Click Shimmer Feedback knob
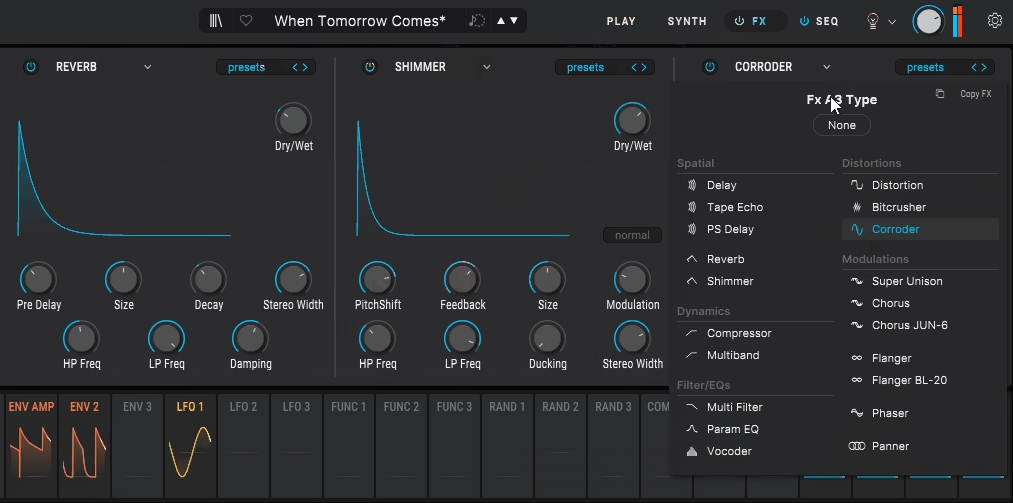This screenshot has height=503, width=1013. [x=463, y=280]
